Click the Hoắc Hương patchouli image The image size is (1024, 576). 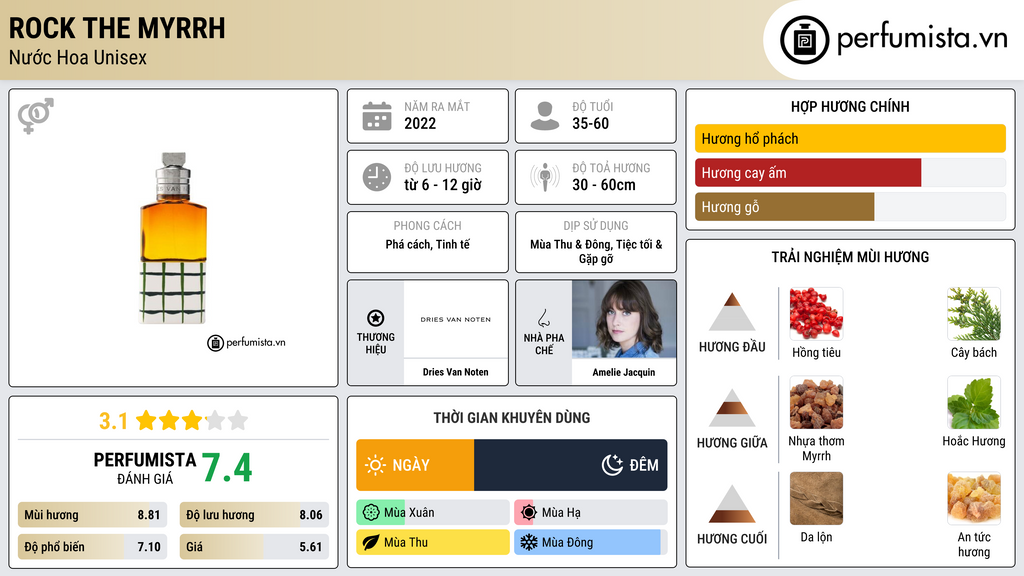tap(974, 403)
